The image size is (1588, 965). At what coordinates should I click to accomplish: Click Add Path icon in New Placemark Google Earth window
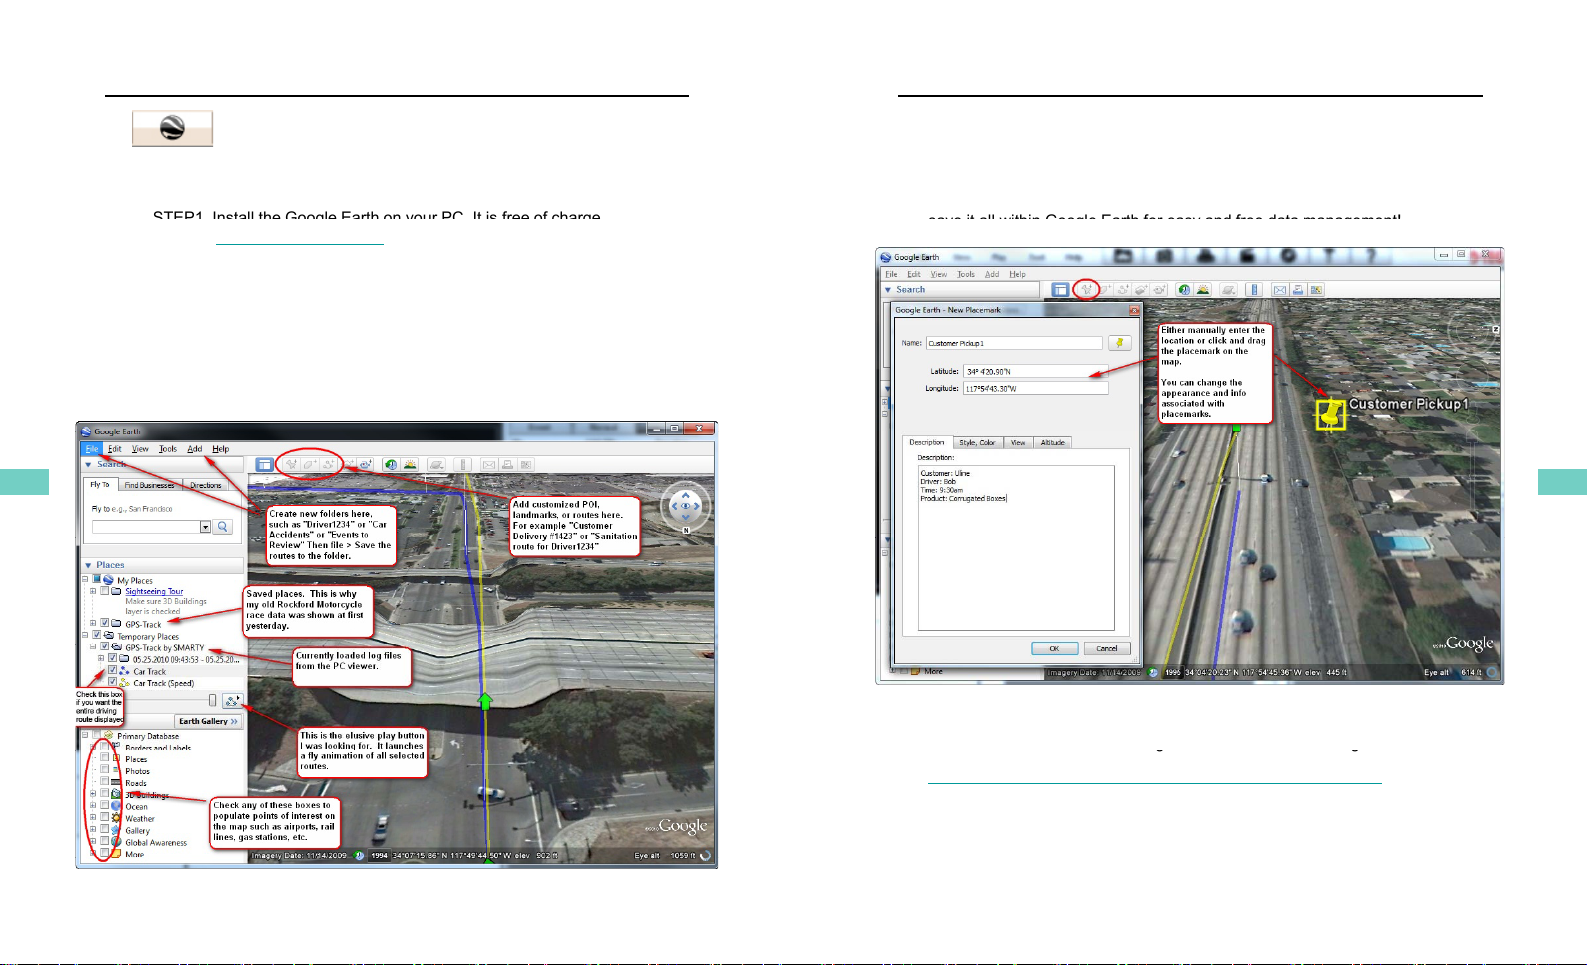(x=1123, y=290)
